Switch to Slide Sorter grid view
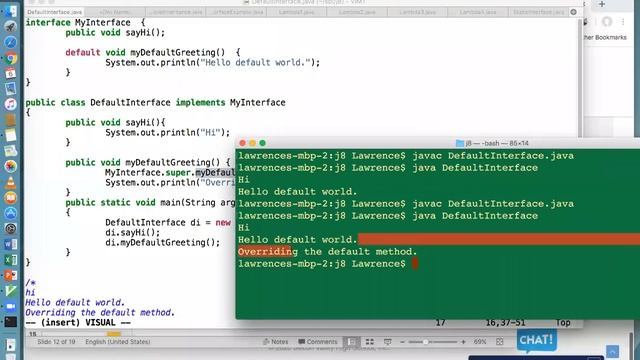The height and width of the screenshot is (360, 640). [369, 342]
